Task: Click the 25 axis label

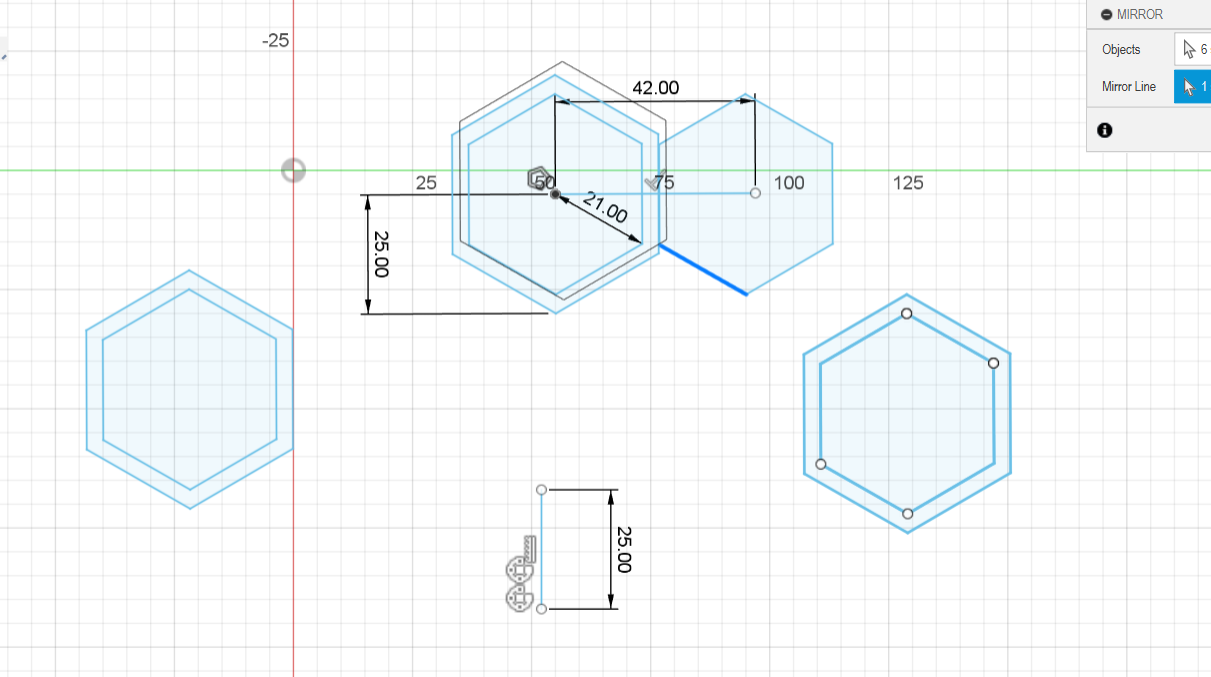Action: pos(426,183)
